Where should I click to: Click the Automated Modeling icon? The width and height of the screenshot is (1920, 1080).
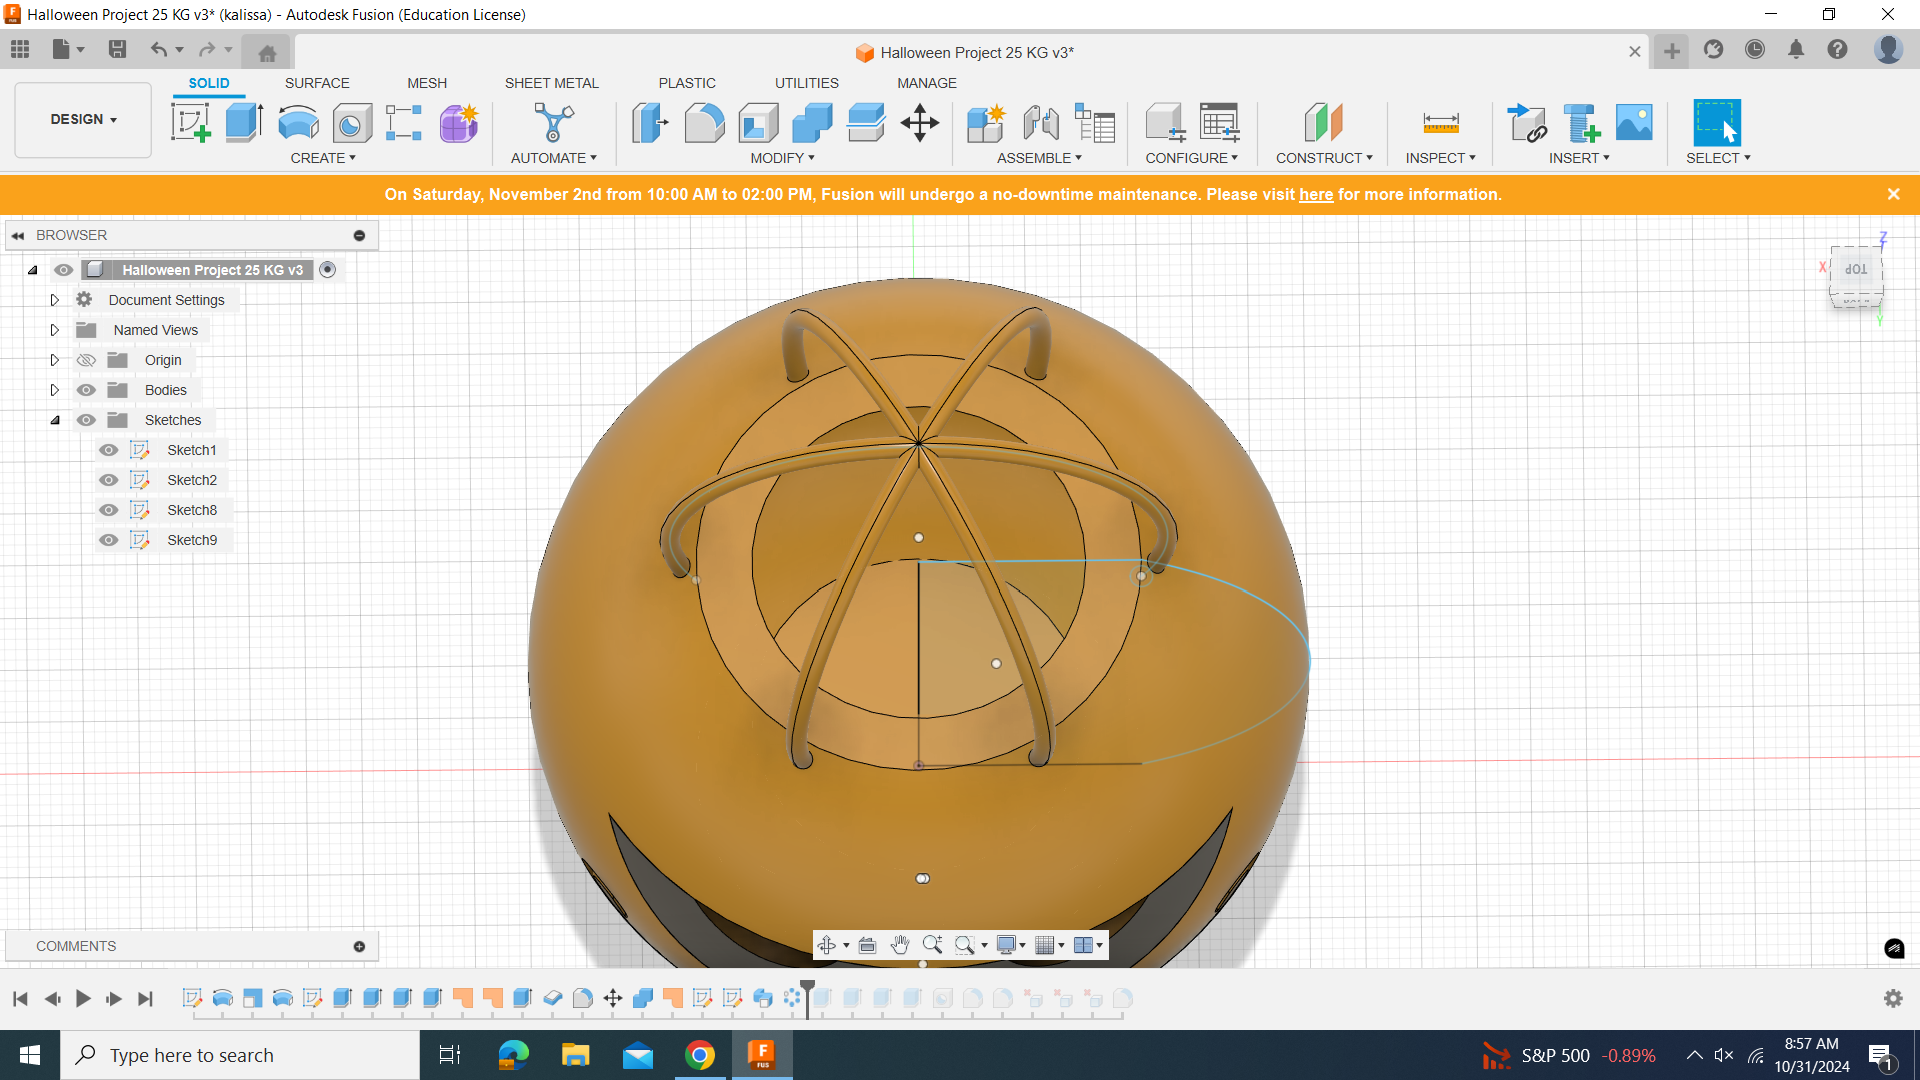(x=554, y=123)
